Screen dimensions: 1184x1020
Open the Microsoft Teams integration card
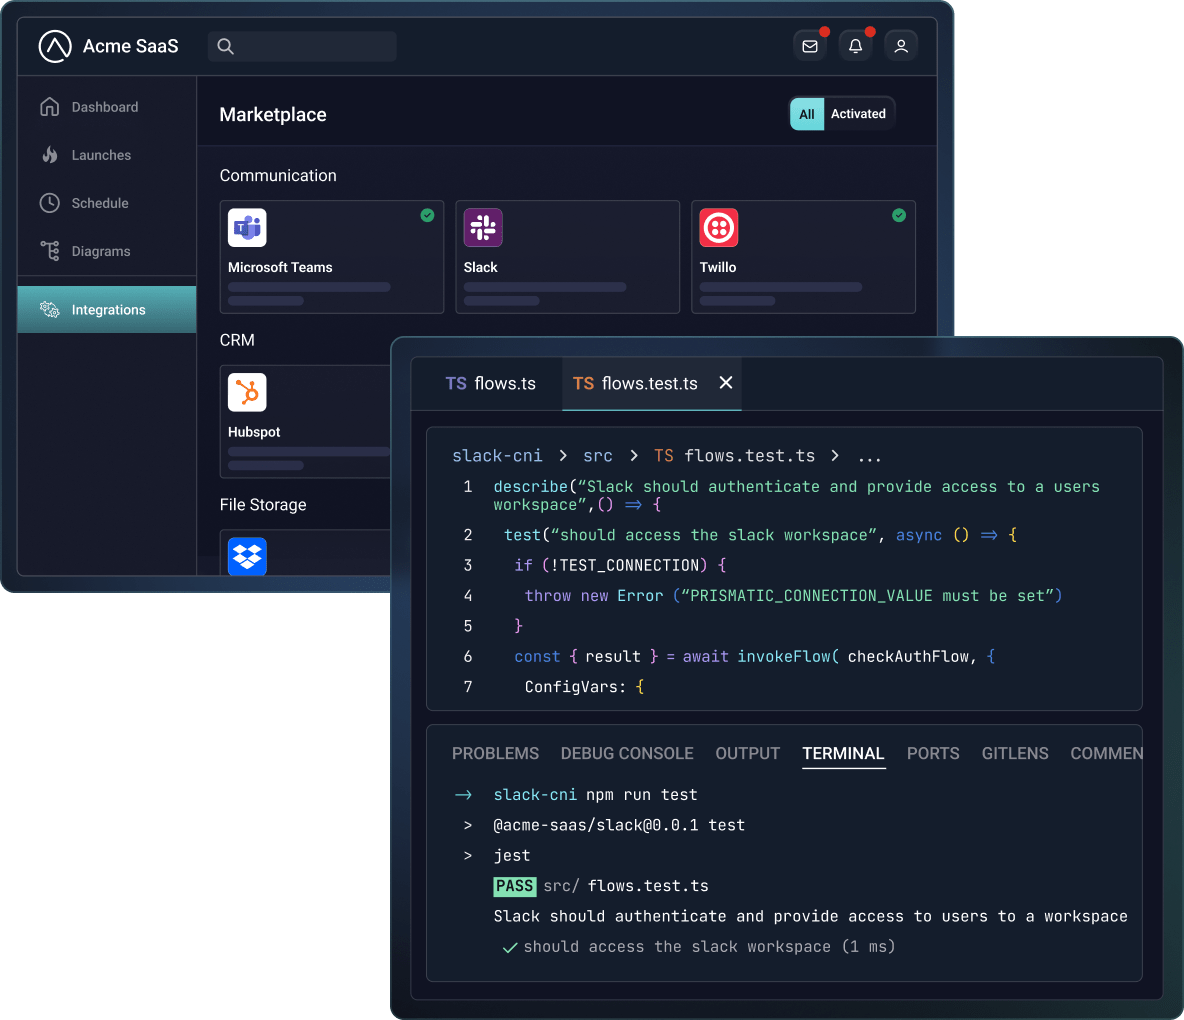(x=331, y=257)
